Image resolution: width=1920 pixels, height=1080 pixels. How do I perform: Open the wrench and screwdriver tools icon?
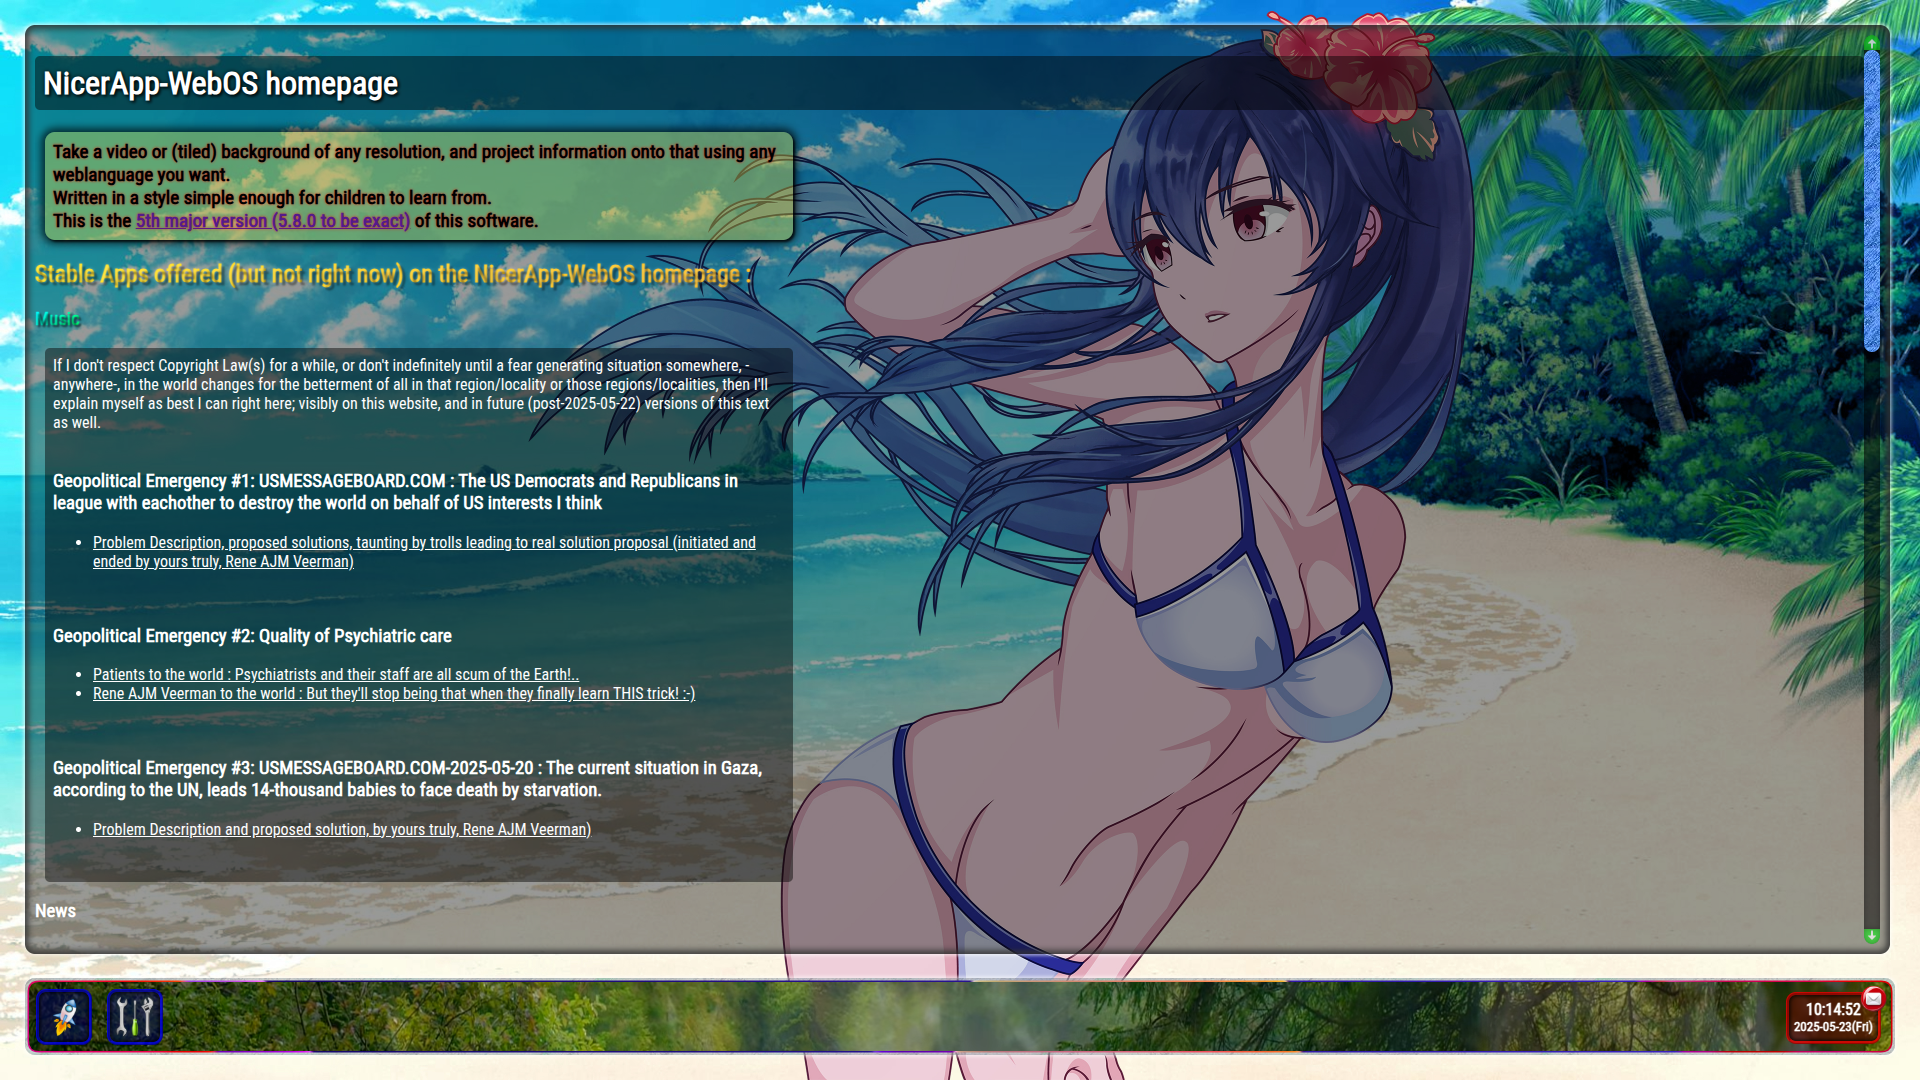pos(134,1016)
